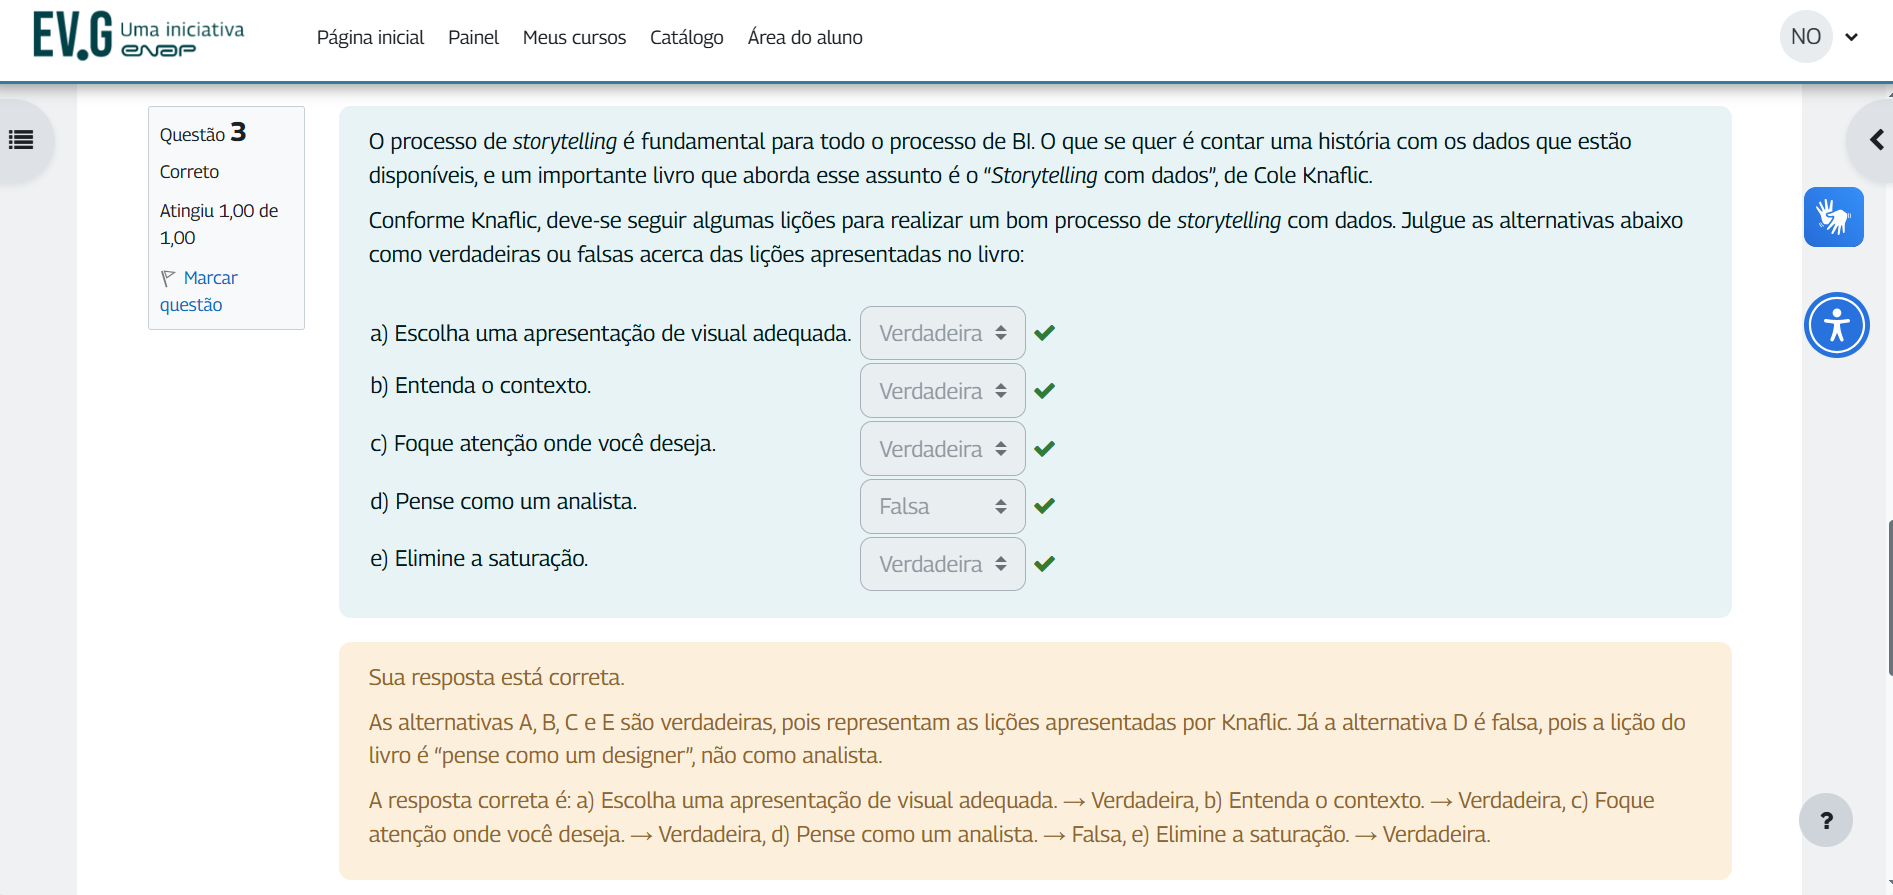
Task: Open the VLibras sign language widget
Action: (1833, 217)
